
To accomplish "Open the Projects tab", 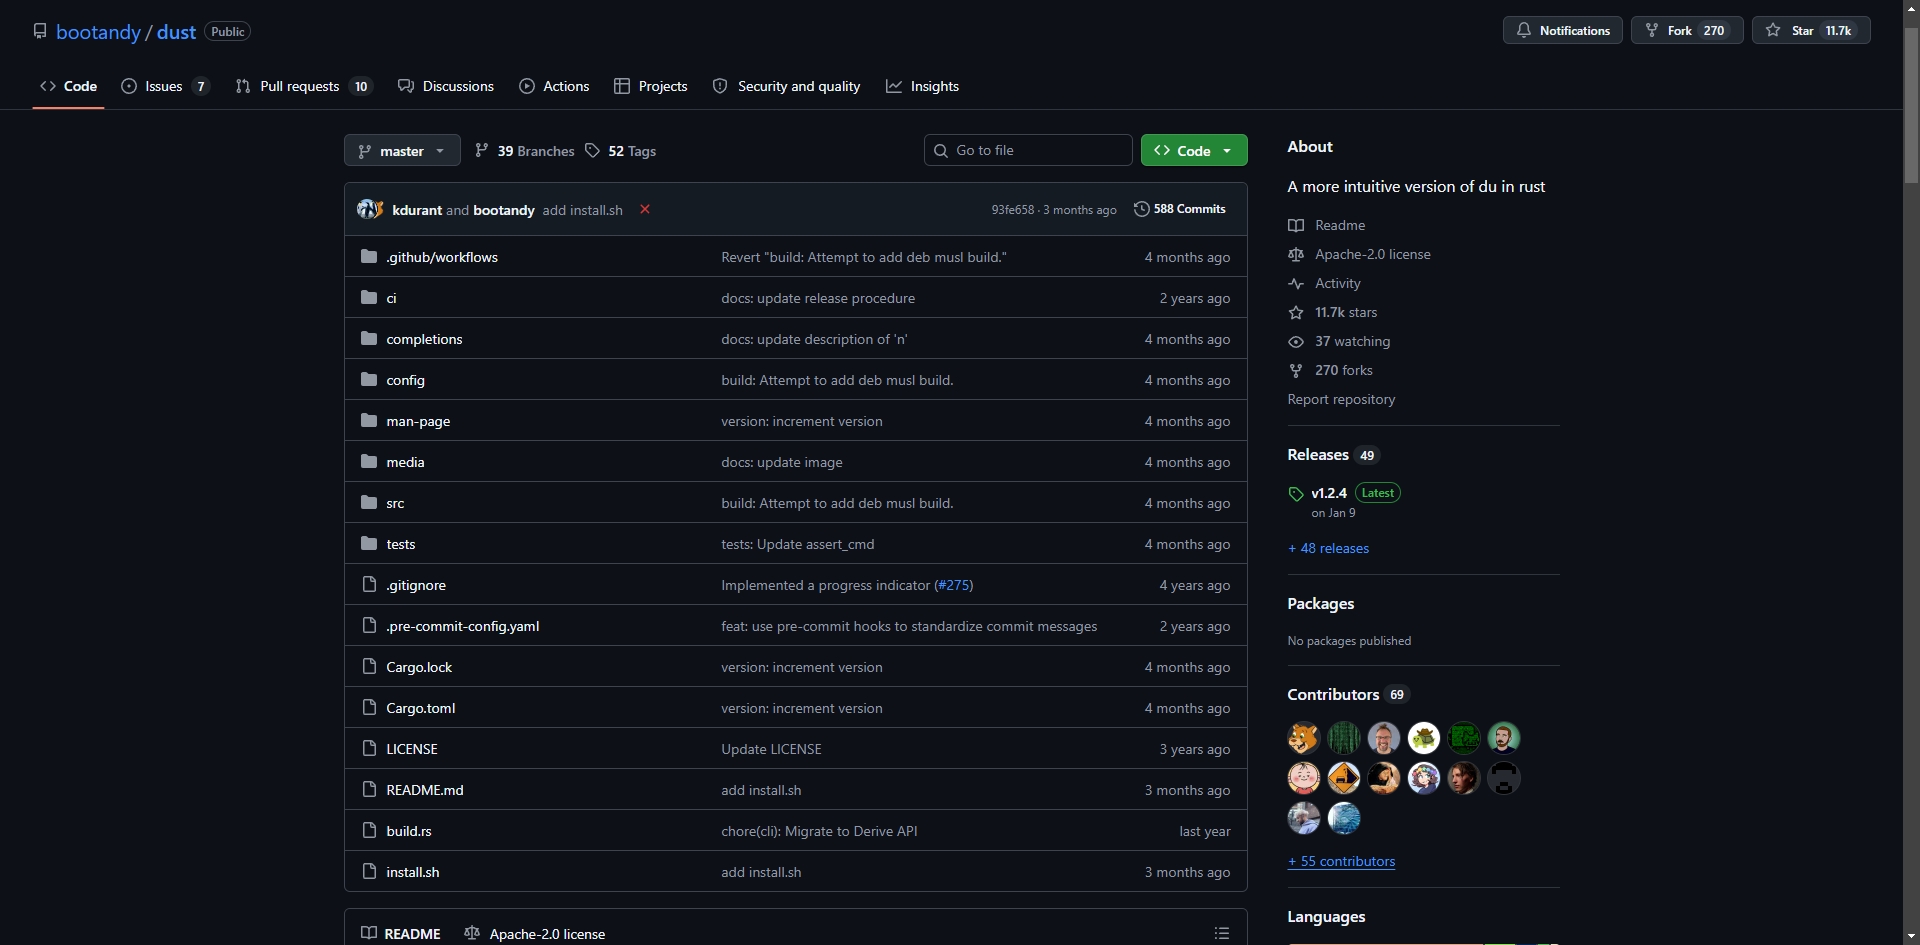I will [x=651, y=86].
